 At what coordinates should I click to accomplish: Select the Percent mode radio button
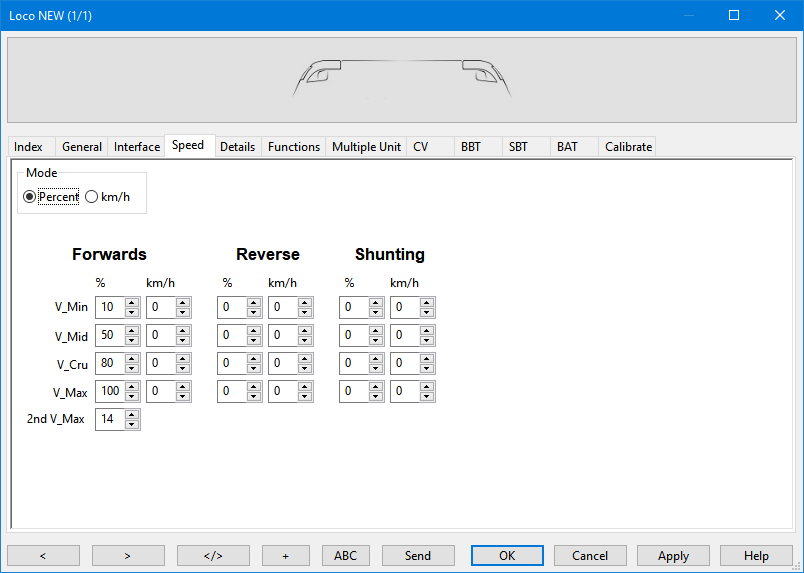coord(29,197)
